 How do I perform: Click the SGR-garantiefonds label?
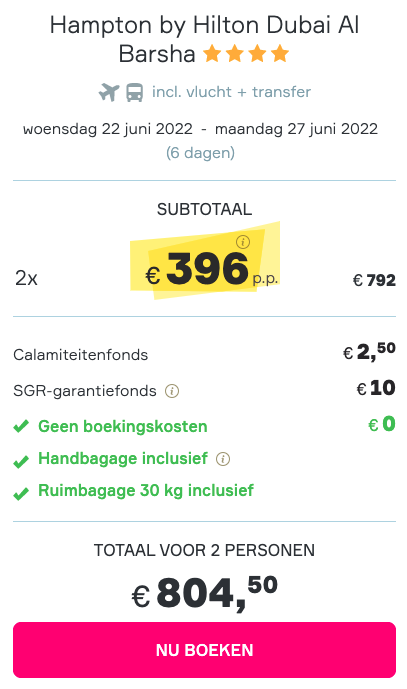coord(85,391)
